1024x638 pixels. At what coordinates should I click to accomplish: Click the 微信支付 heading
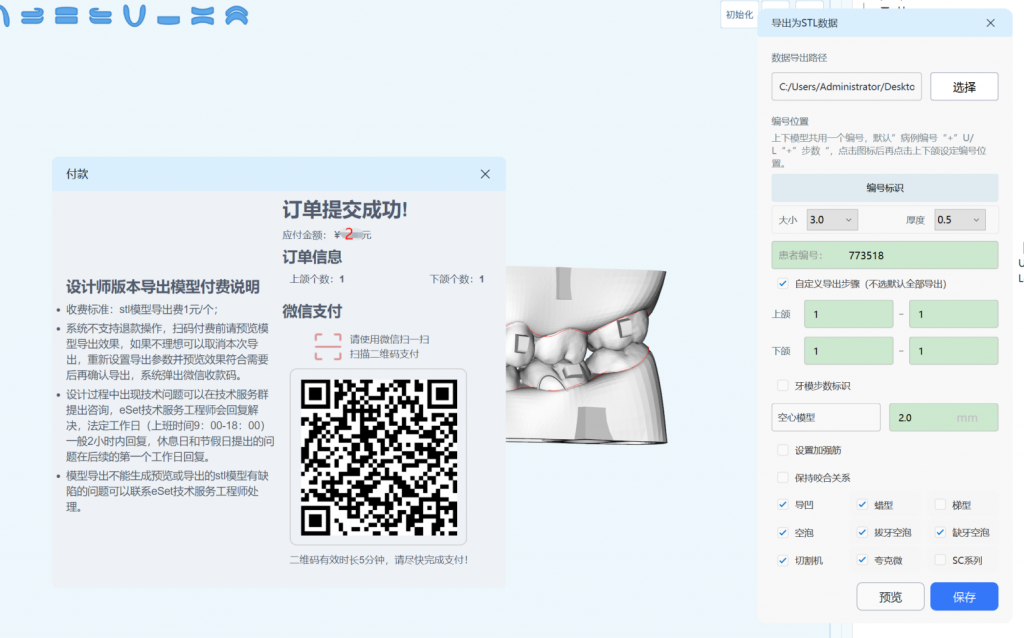(x=312, y=311)
